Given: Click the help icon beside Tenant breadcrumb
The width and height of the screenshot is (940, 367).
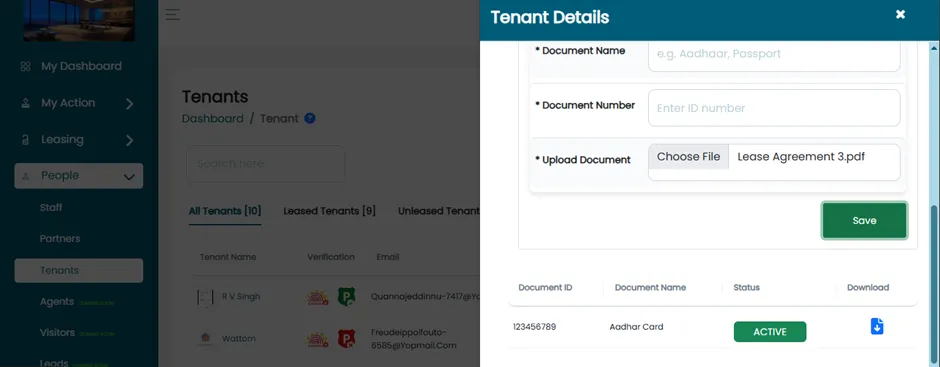Looking at the screenshot, I should click(309, 118).
